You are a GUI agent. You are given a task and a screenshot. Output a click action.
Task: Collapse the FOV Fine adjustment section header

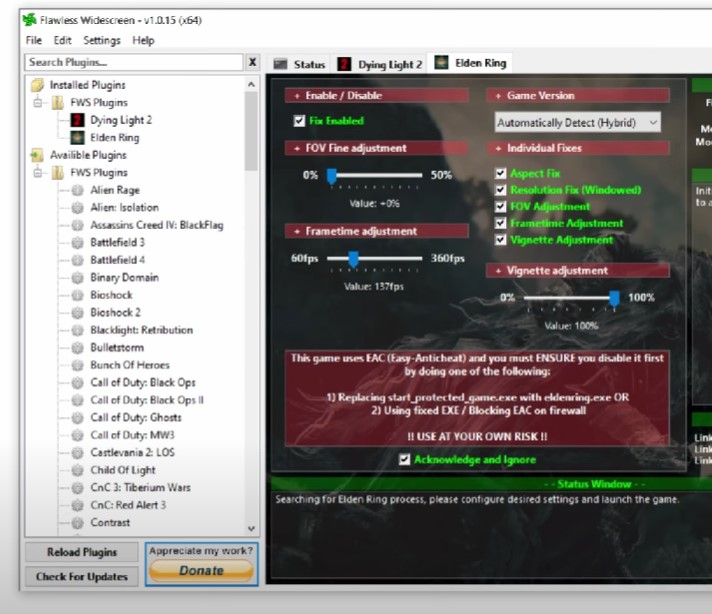coord(376,148)
